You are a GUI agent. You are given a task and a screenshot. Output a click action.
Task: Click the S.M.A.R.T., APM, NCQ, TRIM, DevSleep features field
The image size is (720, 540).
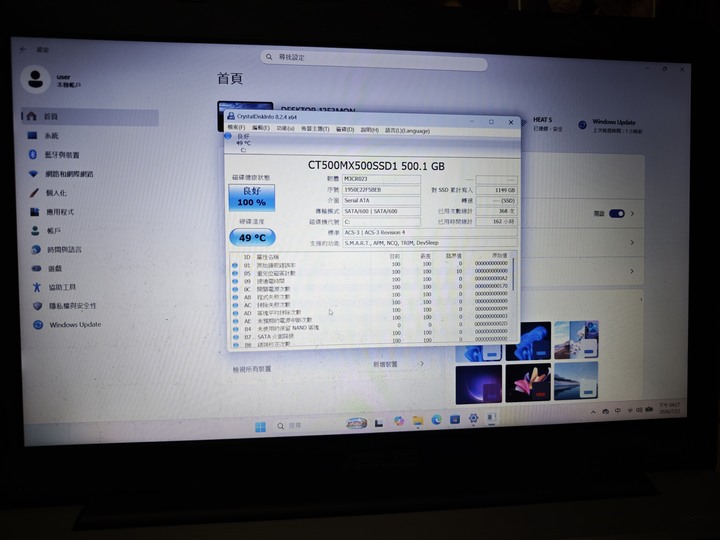(x=430, y=243)
